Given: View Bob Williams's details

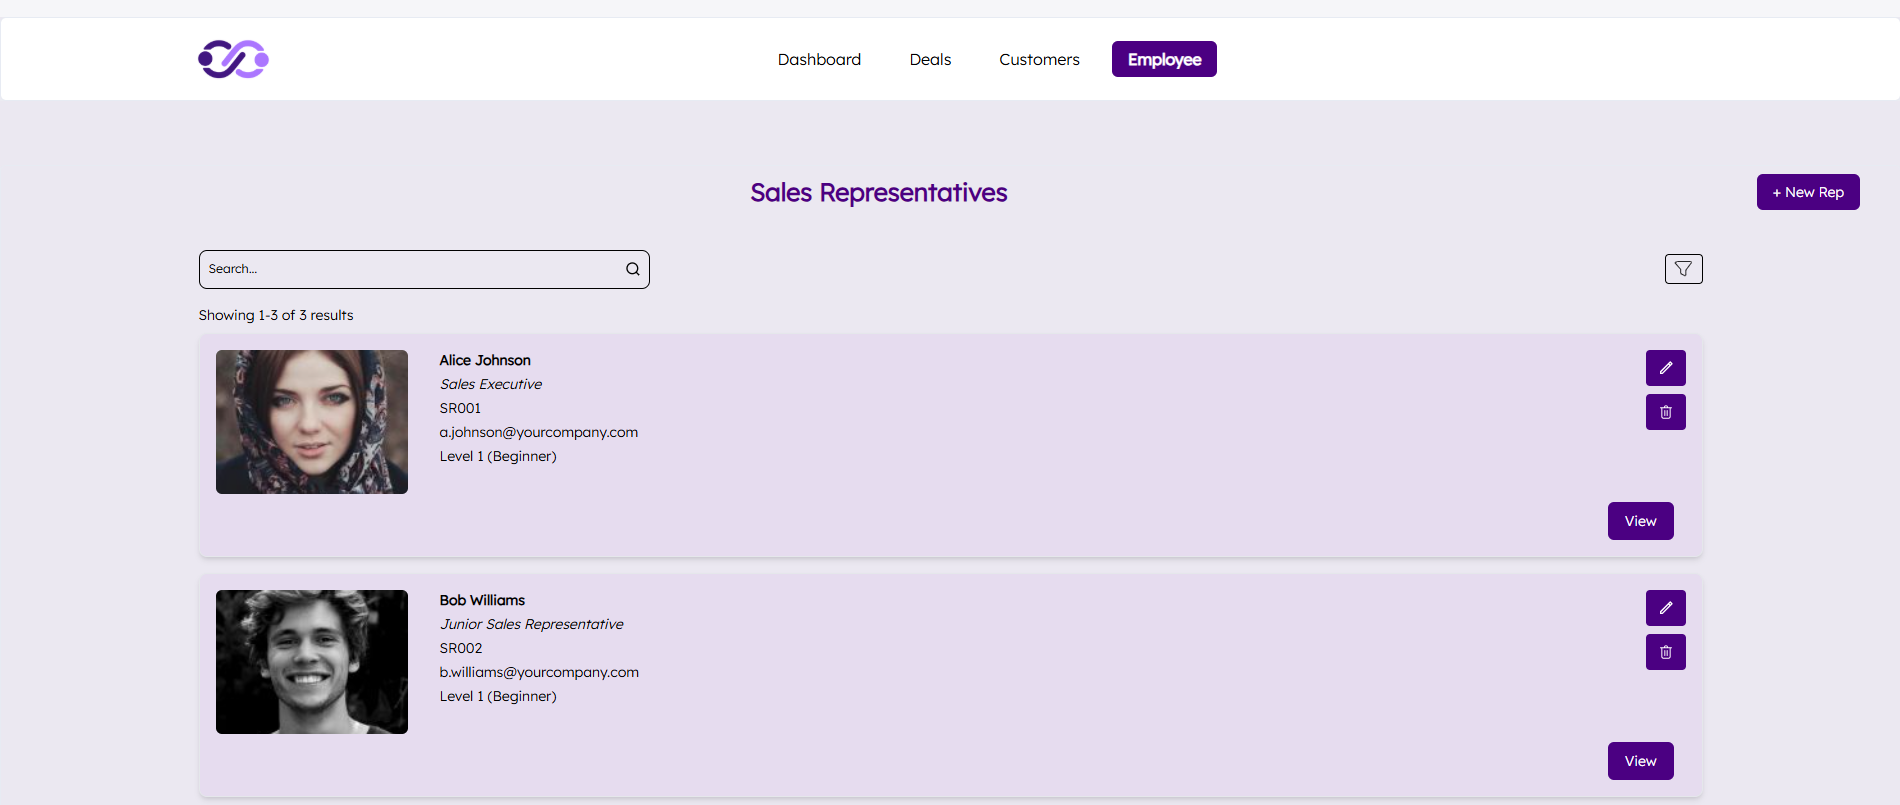Looking at the screenshot, I should pyautogui.click(x=1640, y=761).
